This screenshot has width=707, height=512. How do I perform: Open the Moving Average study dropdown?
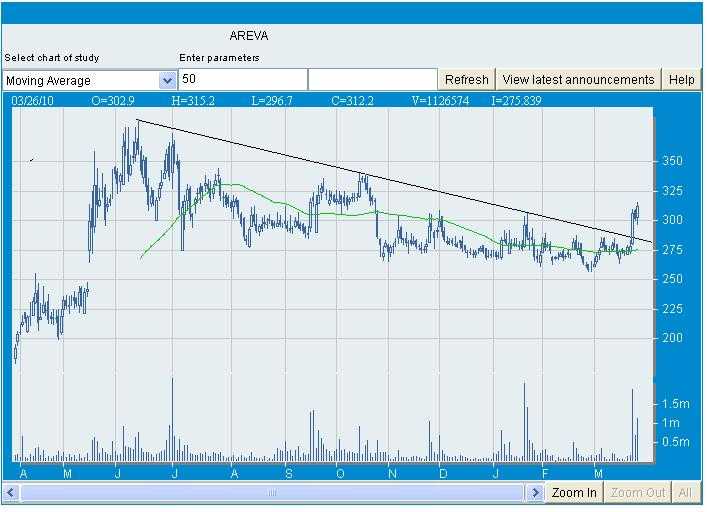point(89,80)
